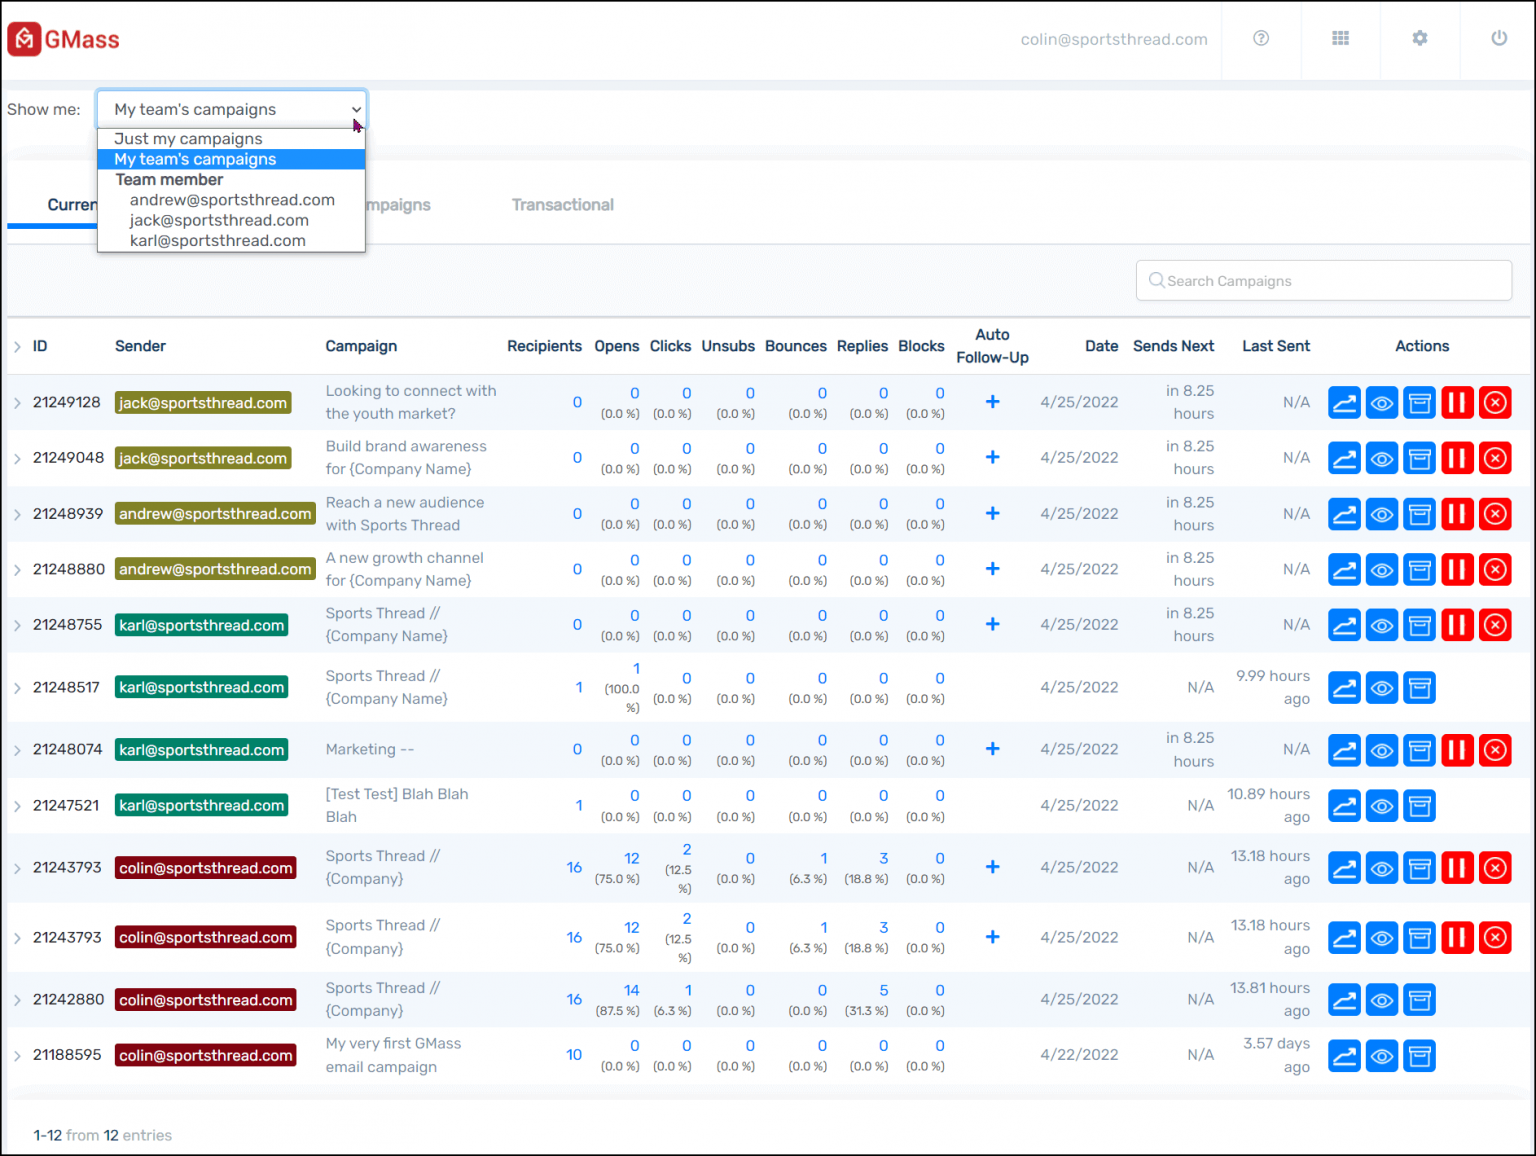1536x1156 pixels.
Task: Click the eye preview icon for campaign 21188595
Action: coord(1381,1055)
